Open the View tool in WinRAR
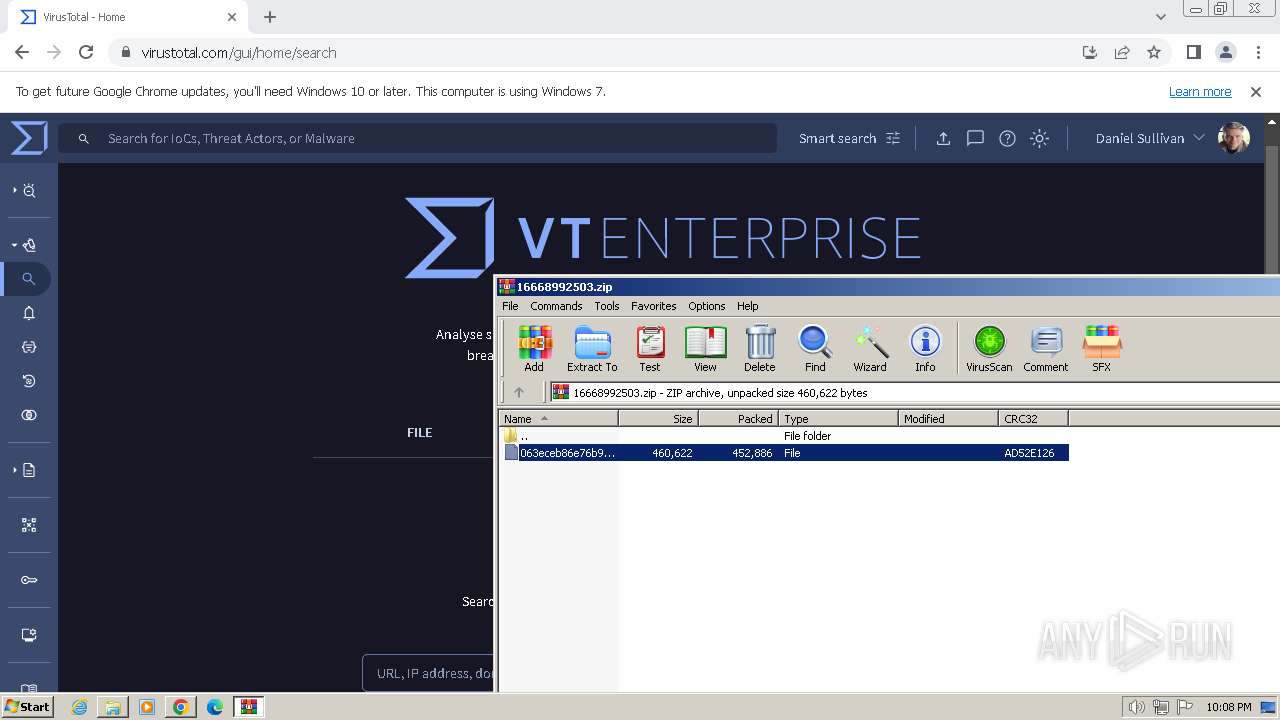The image size is (1280, 720). pos(705,349)
